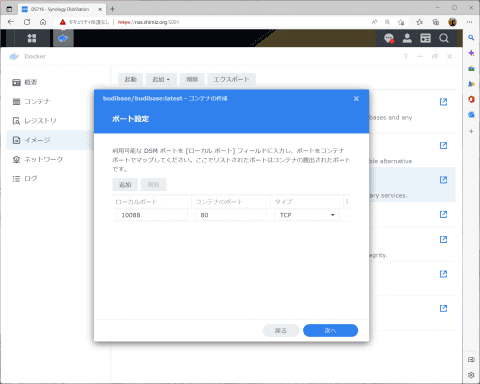This screenshot has width=480, height=384.
Task: Open the Edge sidebar settings gear
Action: pos(471,375)
